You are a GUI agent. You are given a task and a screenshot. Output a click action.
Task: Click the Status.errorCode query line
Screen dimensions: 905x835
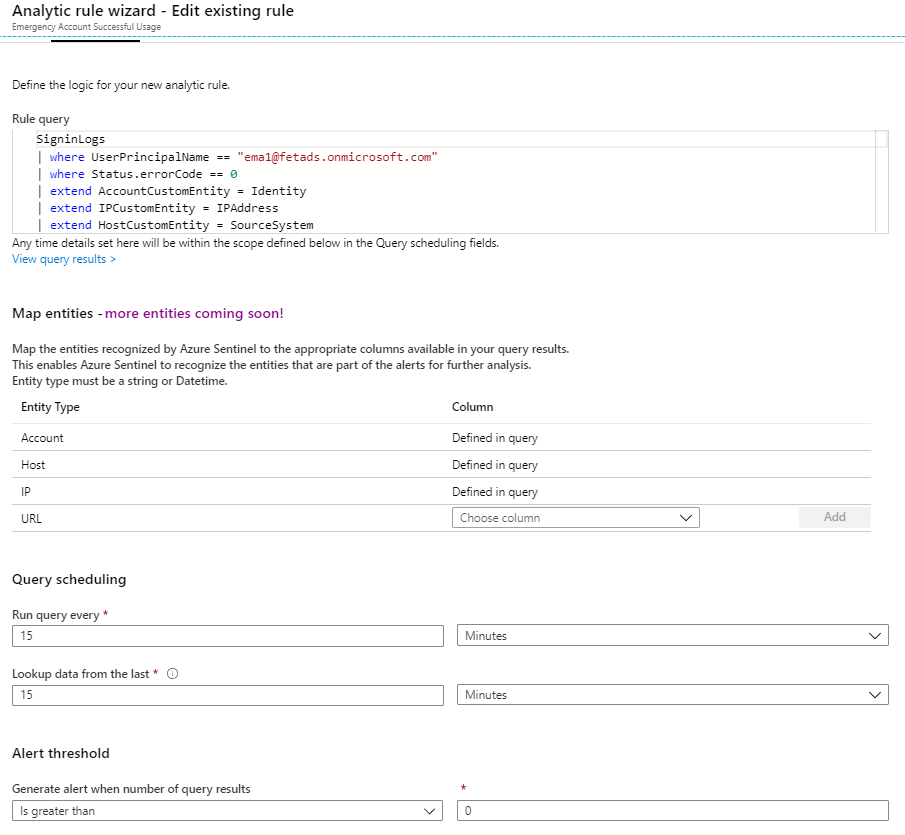coord(143,174)
